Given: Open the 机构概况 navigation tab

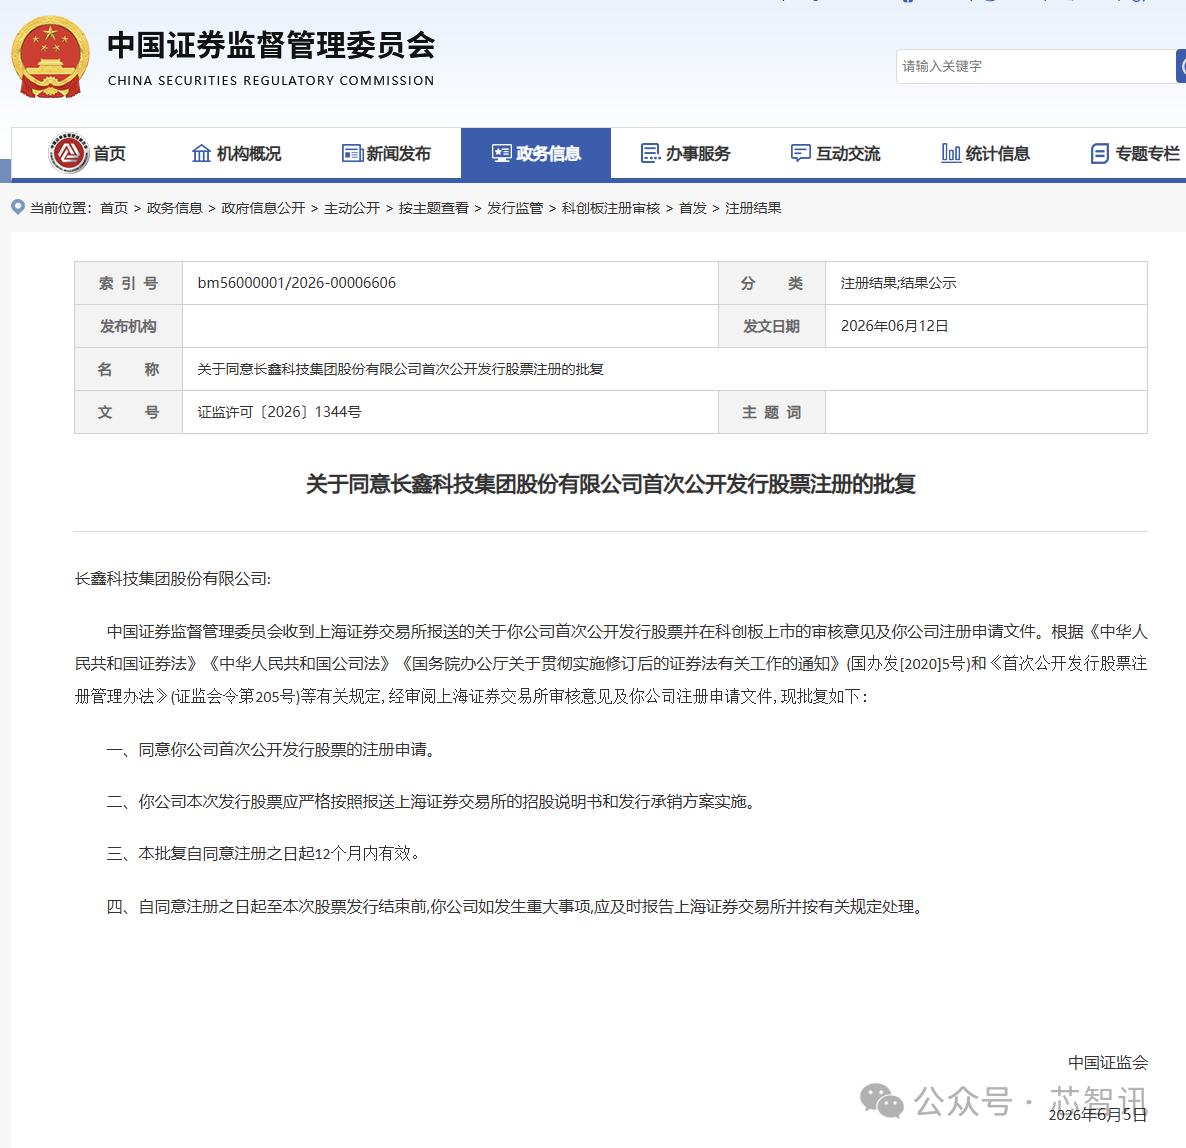Looking at the screenshot, I should click(236, 154).
